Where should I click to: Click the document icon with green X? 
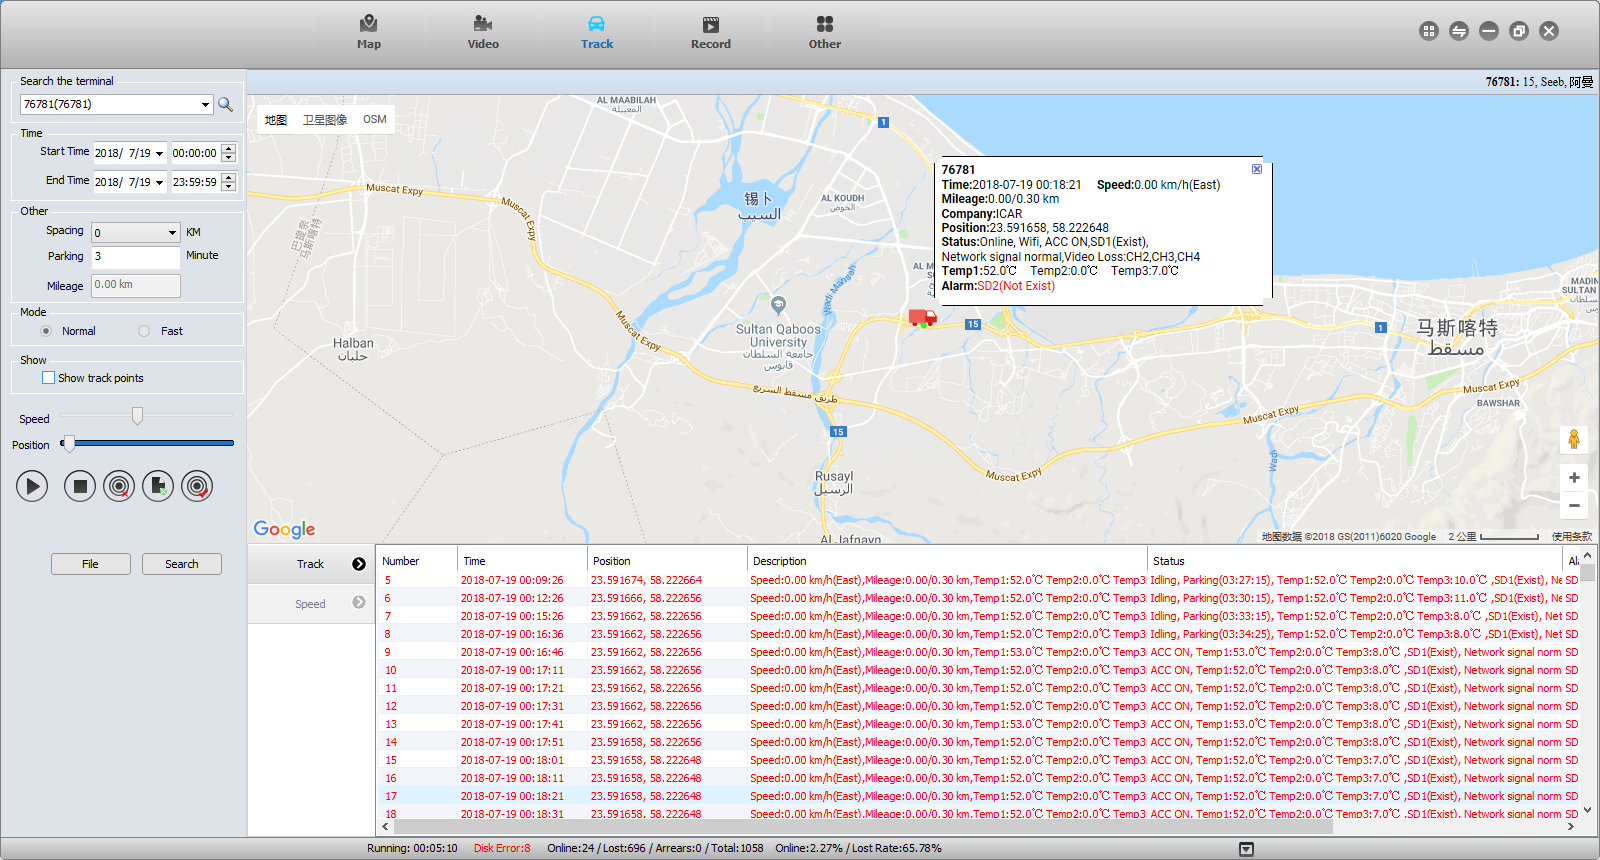158,486
